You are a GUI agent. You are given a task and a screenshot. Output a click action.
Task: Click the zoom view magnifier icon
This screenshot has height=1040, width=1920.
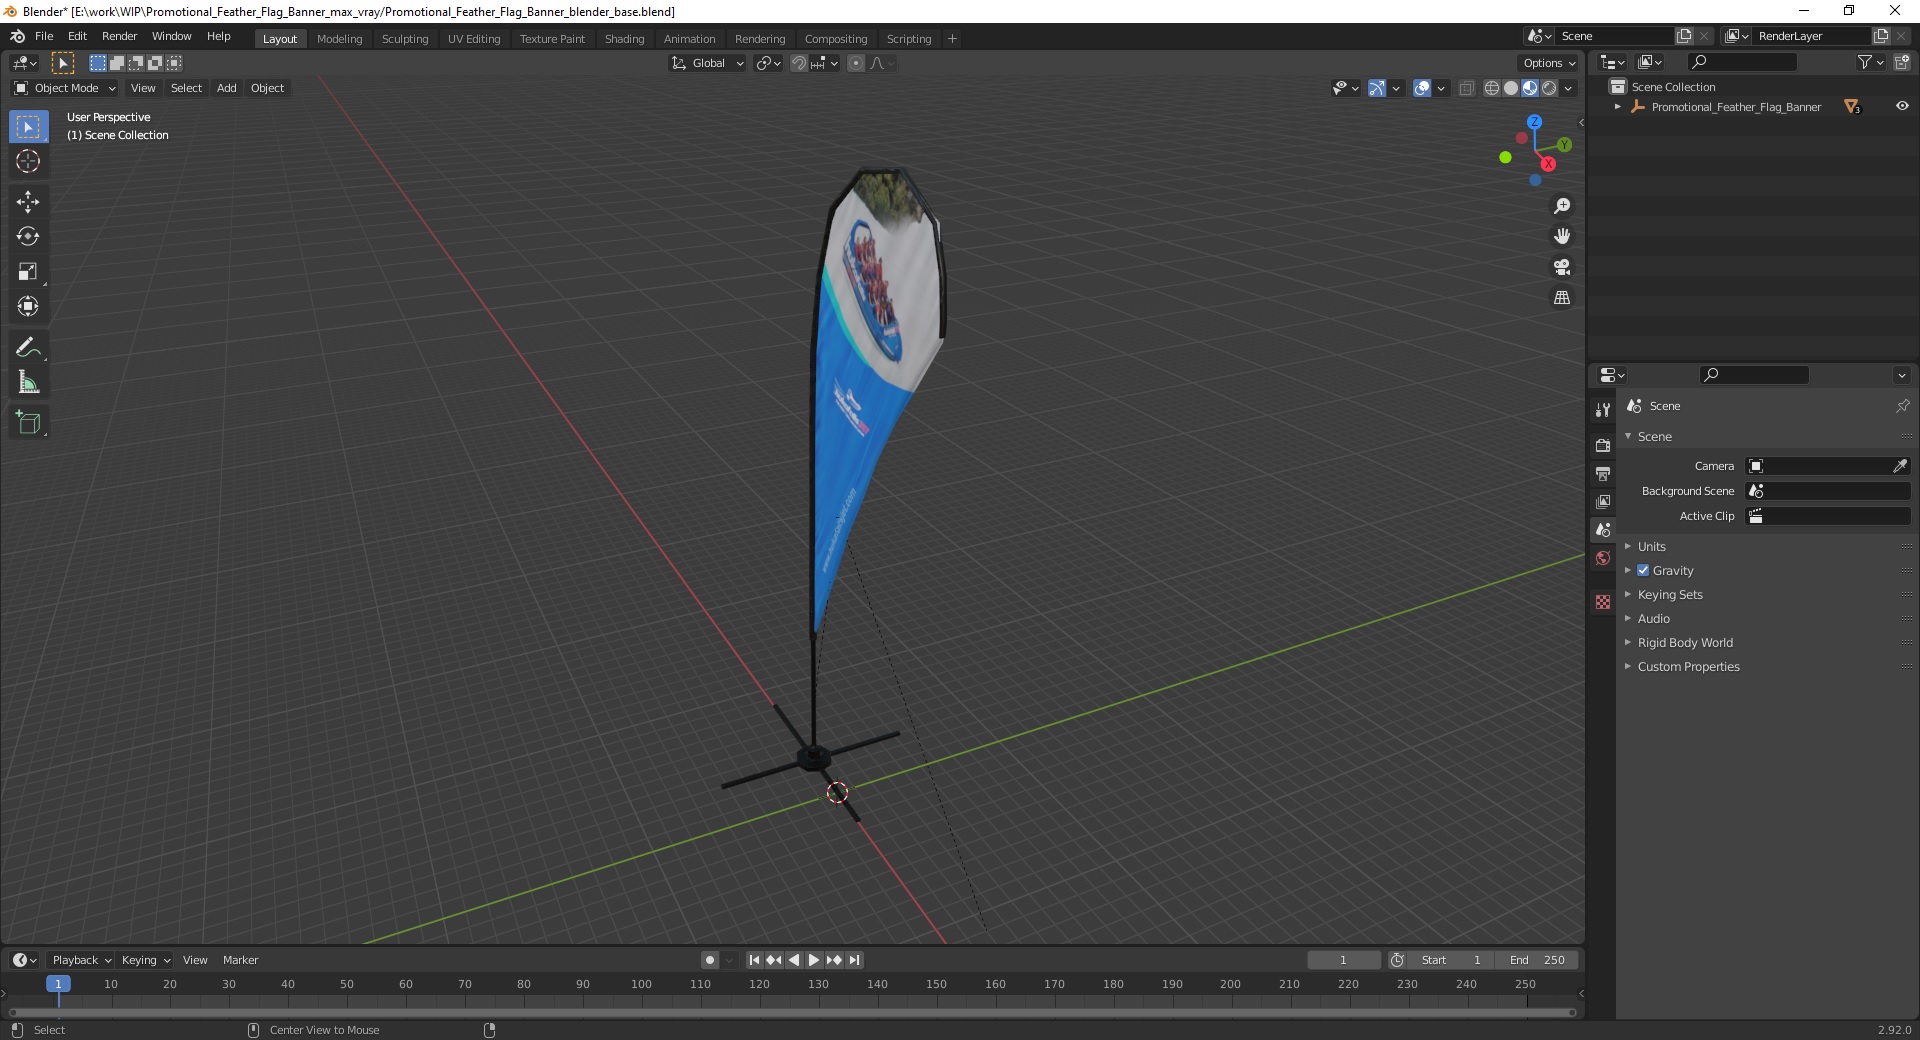pyautogui.click(x=1562, y=206)
